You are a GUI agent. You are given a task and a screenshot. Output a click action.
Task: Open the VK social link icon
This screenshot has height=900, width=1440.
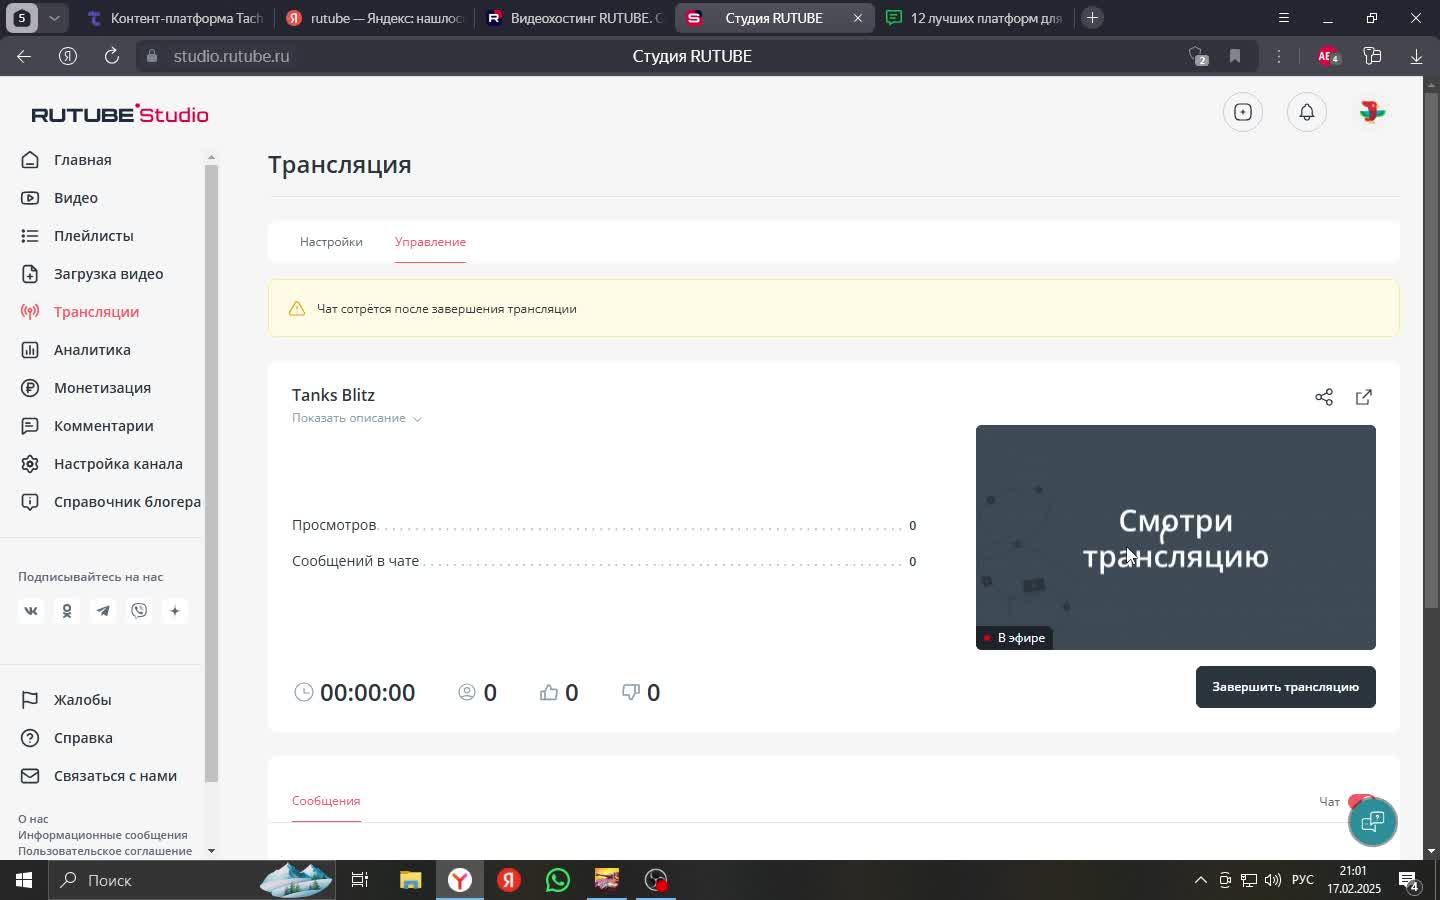point(31,611)
